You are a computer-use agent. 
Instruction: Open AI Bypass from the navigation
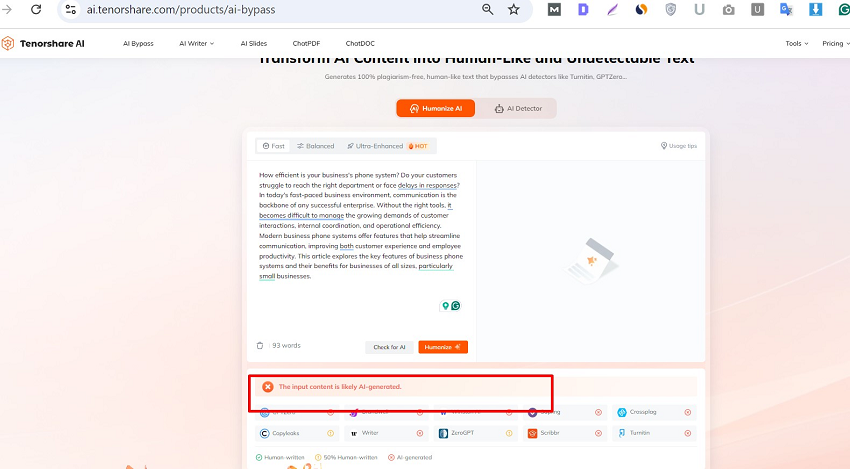138,43
